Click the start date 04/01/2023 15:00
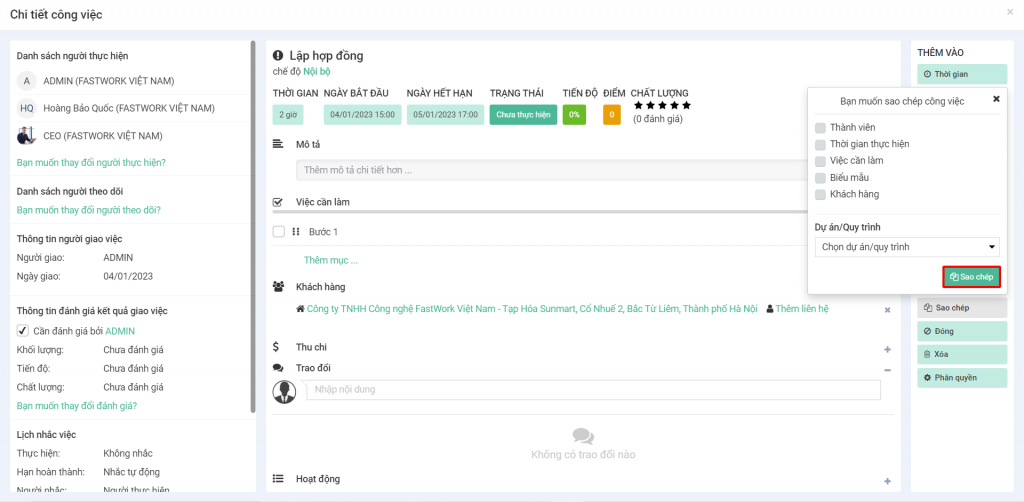The height and width of the screenshot is (502, 1024). 362,115
